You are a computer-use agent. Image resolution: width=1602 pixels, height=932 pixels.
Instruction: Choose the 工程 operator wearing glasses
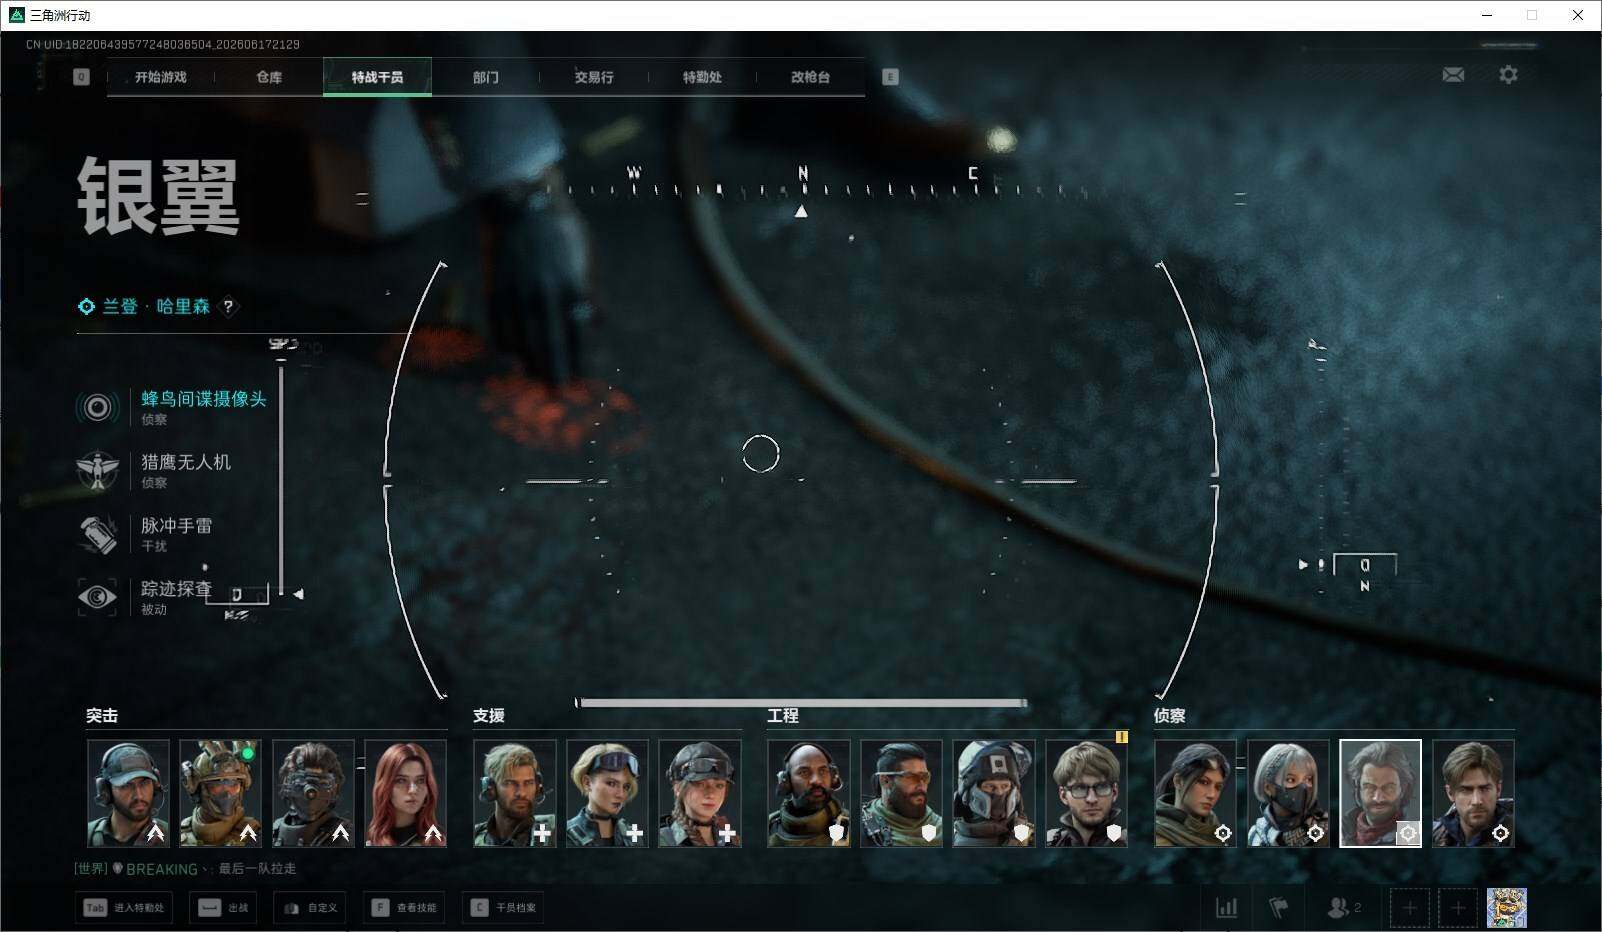coord(1086,793)
